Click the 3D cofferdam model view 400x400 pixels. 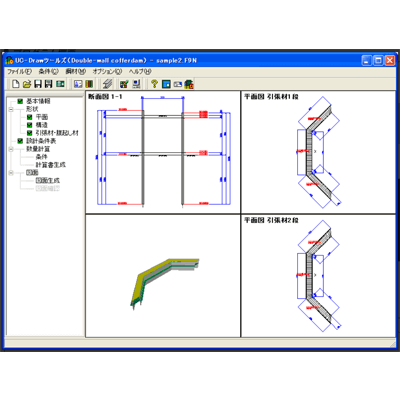pyautogui.click(x=163, y=276)
